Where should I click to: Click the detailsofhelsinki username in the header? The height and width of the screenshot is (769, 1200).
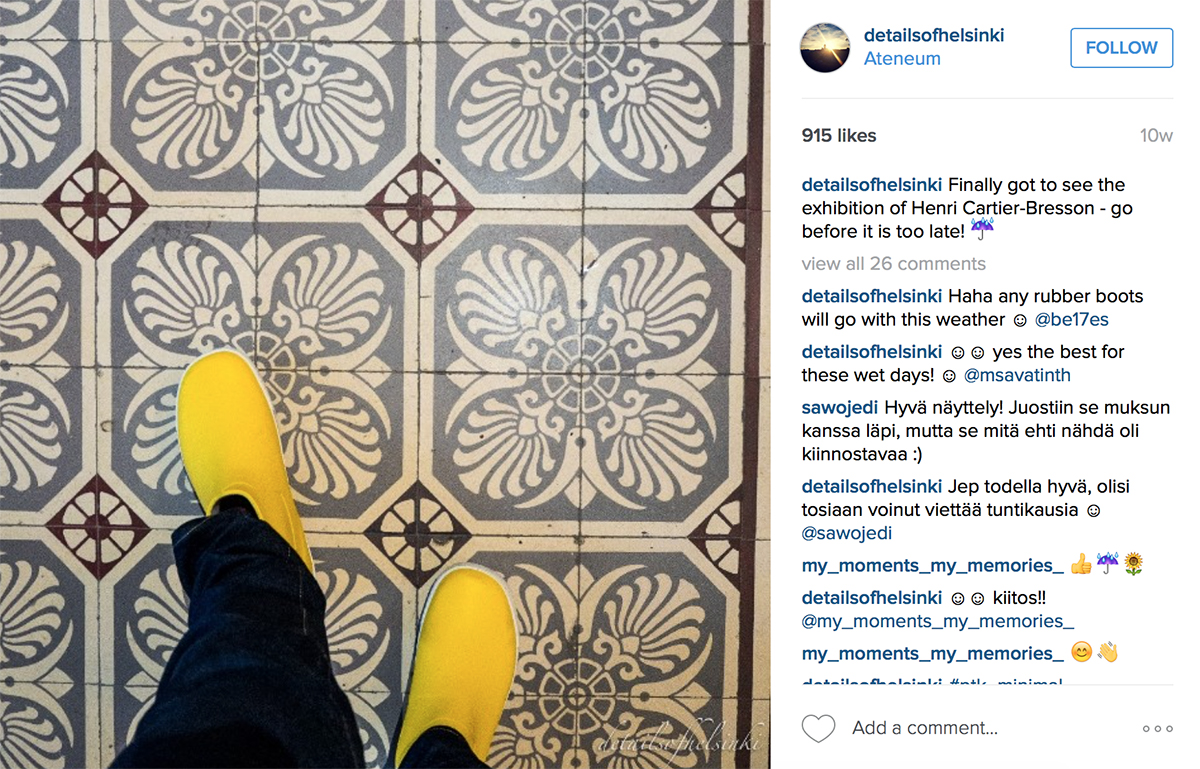coord(934,36)
